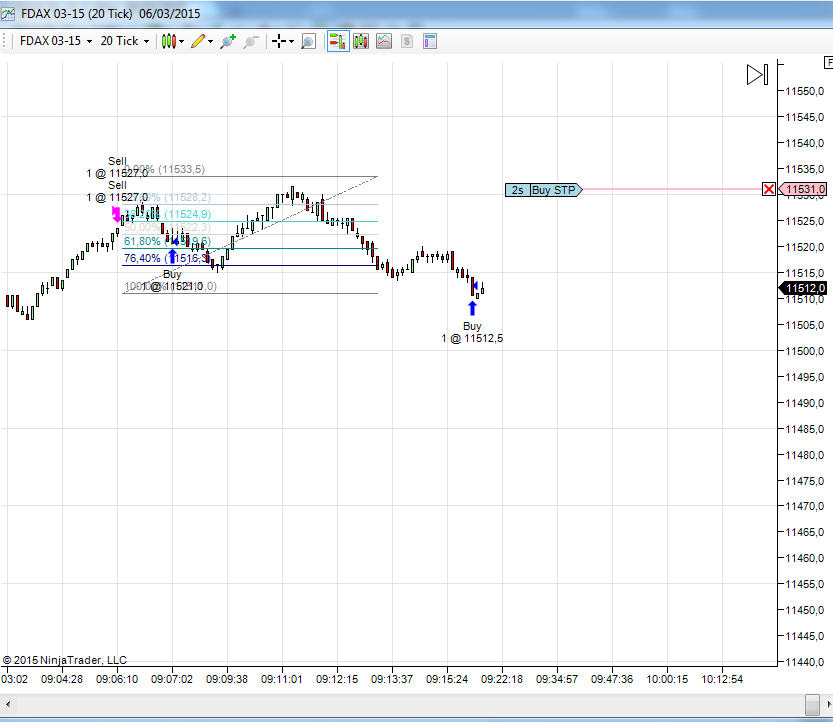
Task: Expand the drawing tools dropdown arrow
Action: tap(210, 41)
